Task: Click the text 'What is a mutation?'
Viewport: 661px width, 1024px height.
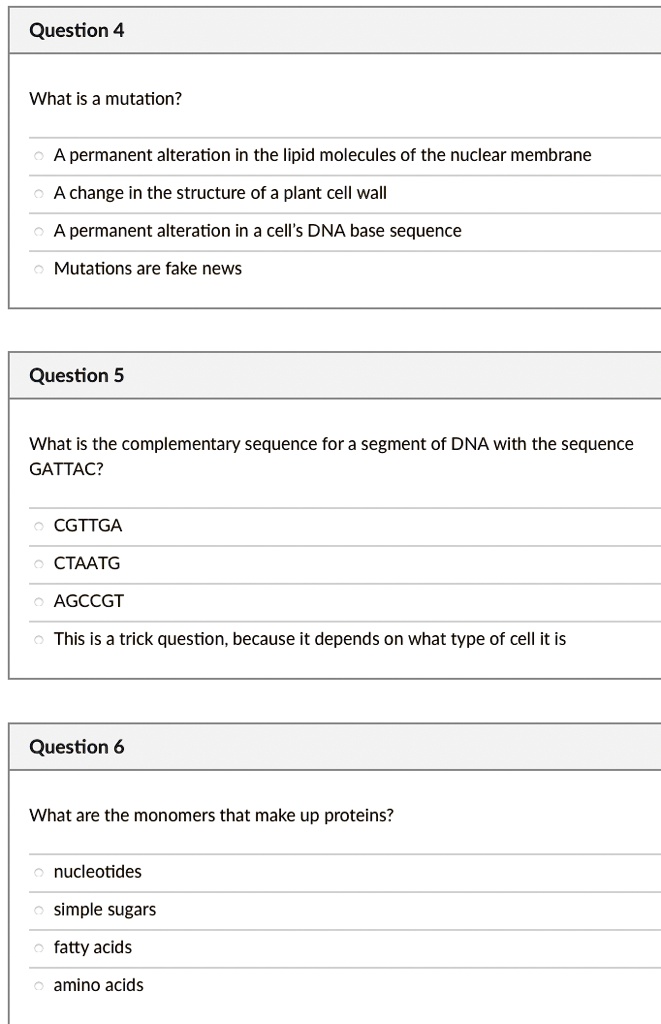Action: point(105,98)
